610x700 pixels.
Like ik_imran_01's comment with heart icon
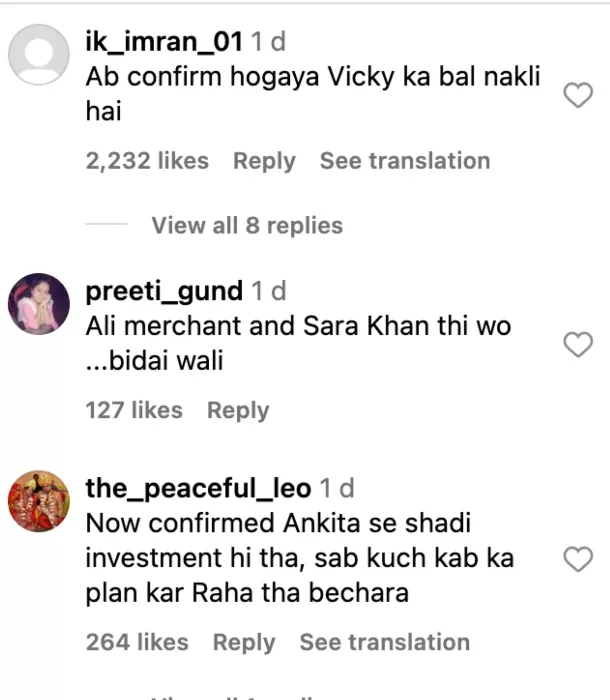click(579, 96)
